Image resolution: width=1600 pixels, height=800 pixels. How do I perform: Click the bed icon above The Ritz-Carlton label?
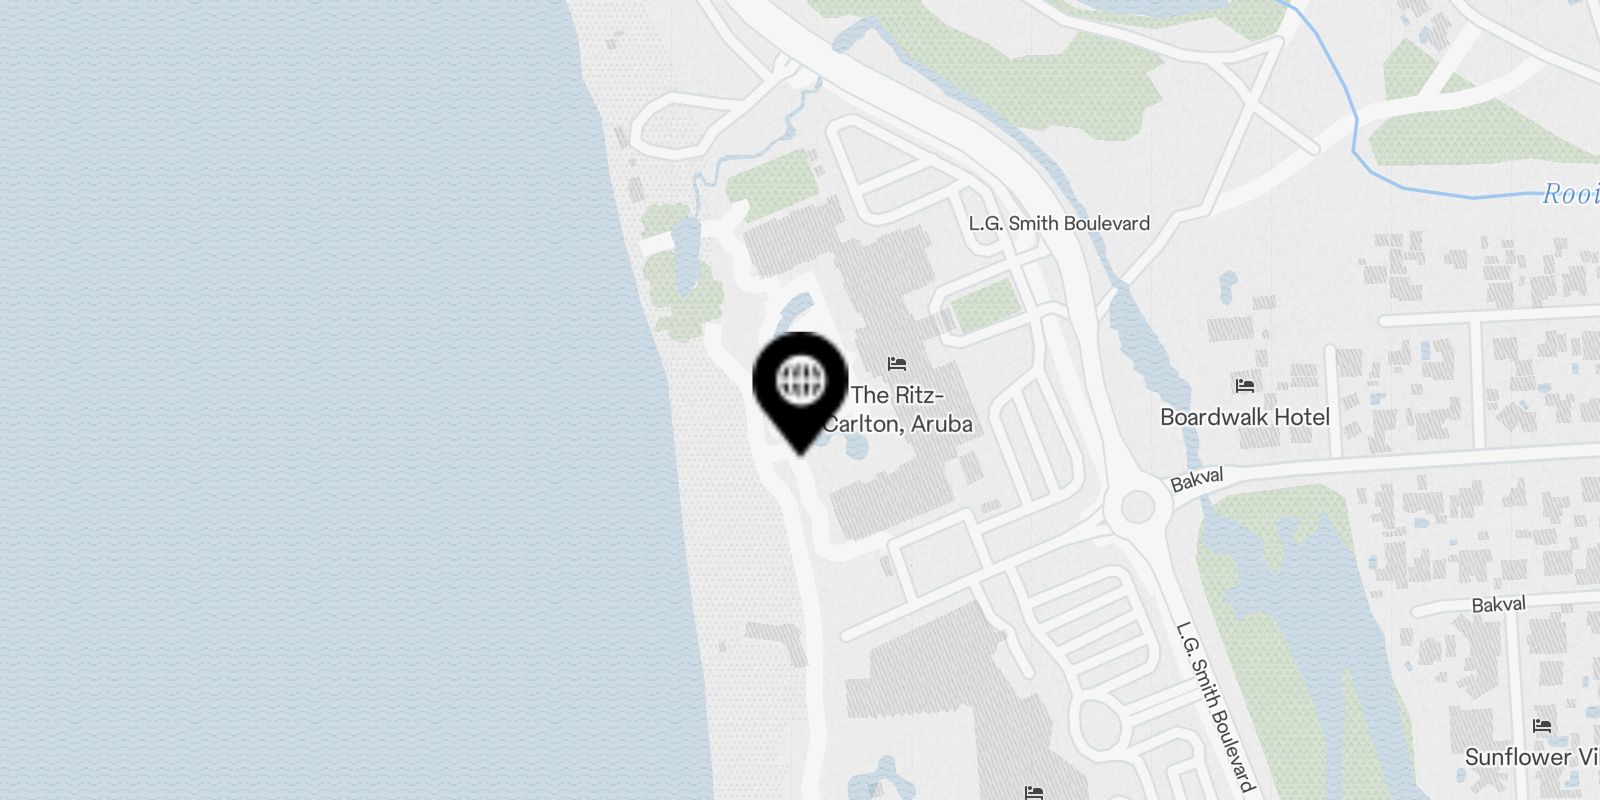tap(897, 364)
